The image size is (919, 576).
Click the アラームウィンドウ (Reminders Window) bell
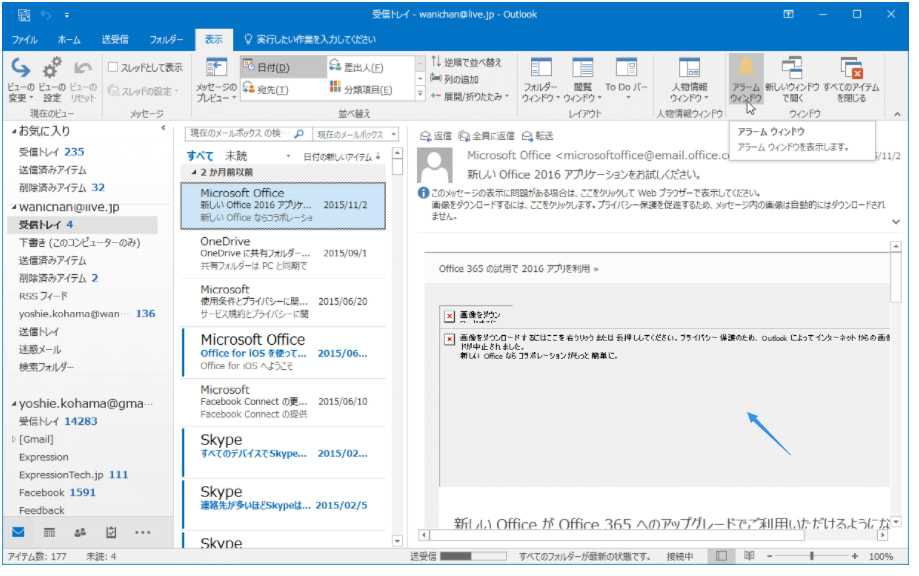pyautogui.click(x=746, y=67)
